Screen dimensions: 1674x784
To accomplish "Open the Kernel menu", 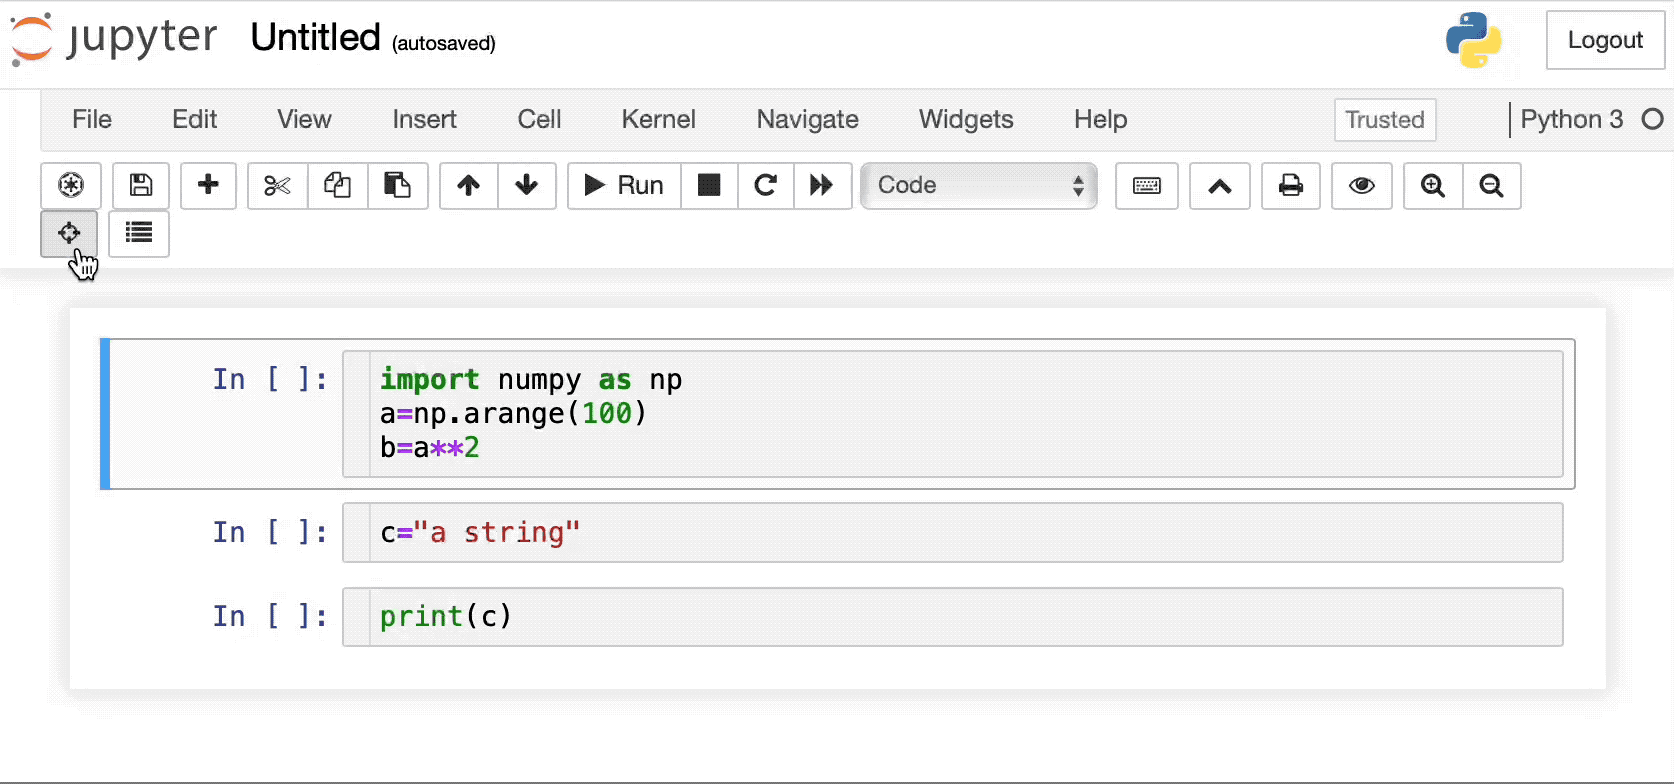I will point(658,119).
